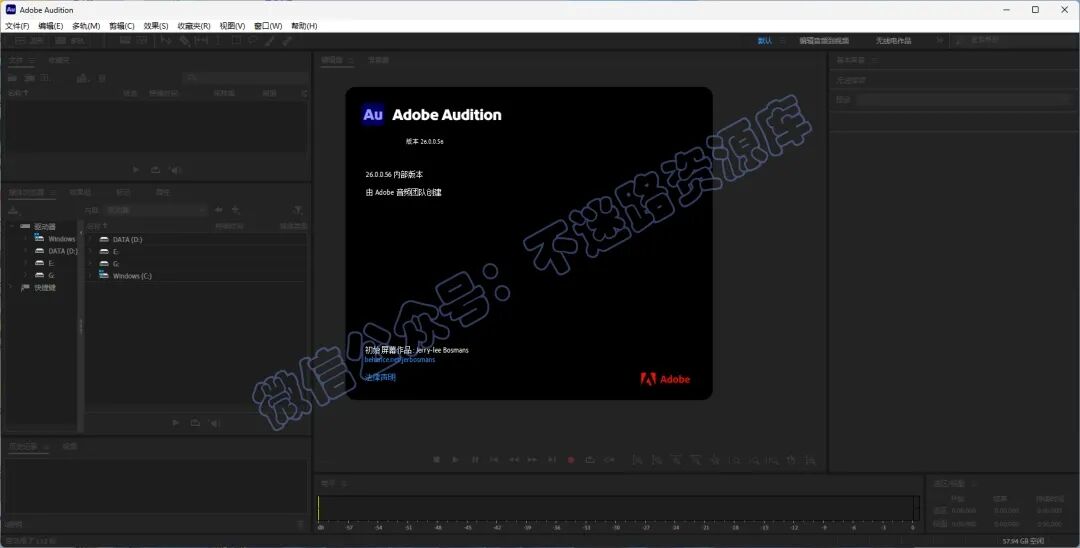Toggle the spectral pitch display icon
Image resolution: width=1080 pixels, height=548 pixels.
click(x=142, y=41)
